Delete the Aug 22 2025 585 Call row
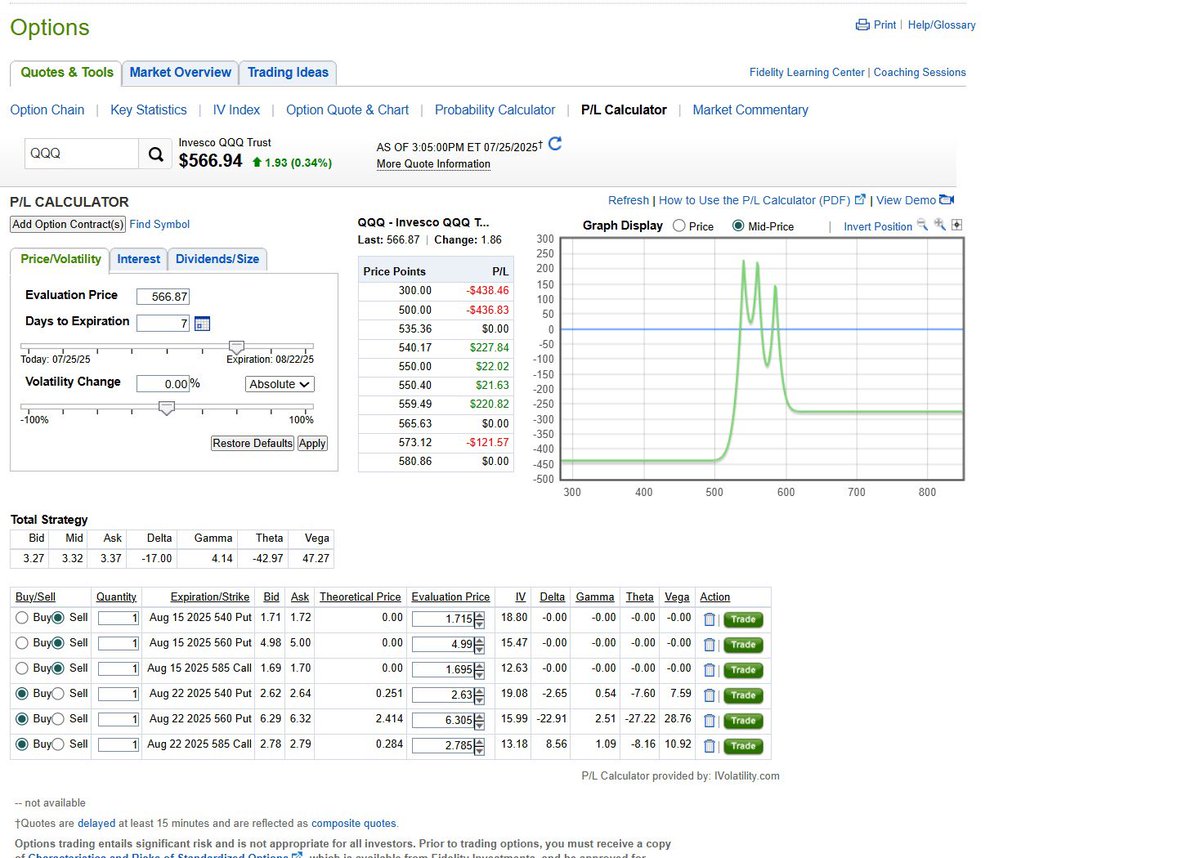 (x=709, y=745)
